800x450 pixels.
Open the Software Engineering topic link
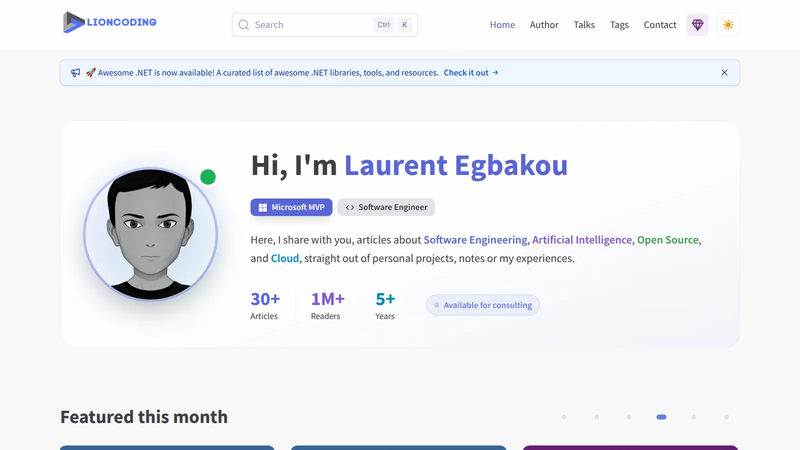(475, 240)
